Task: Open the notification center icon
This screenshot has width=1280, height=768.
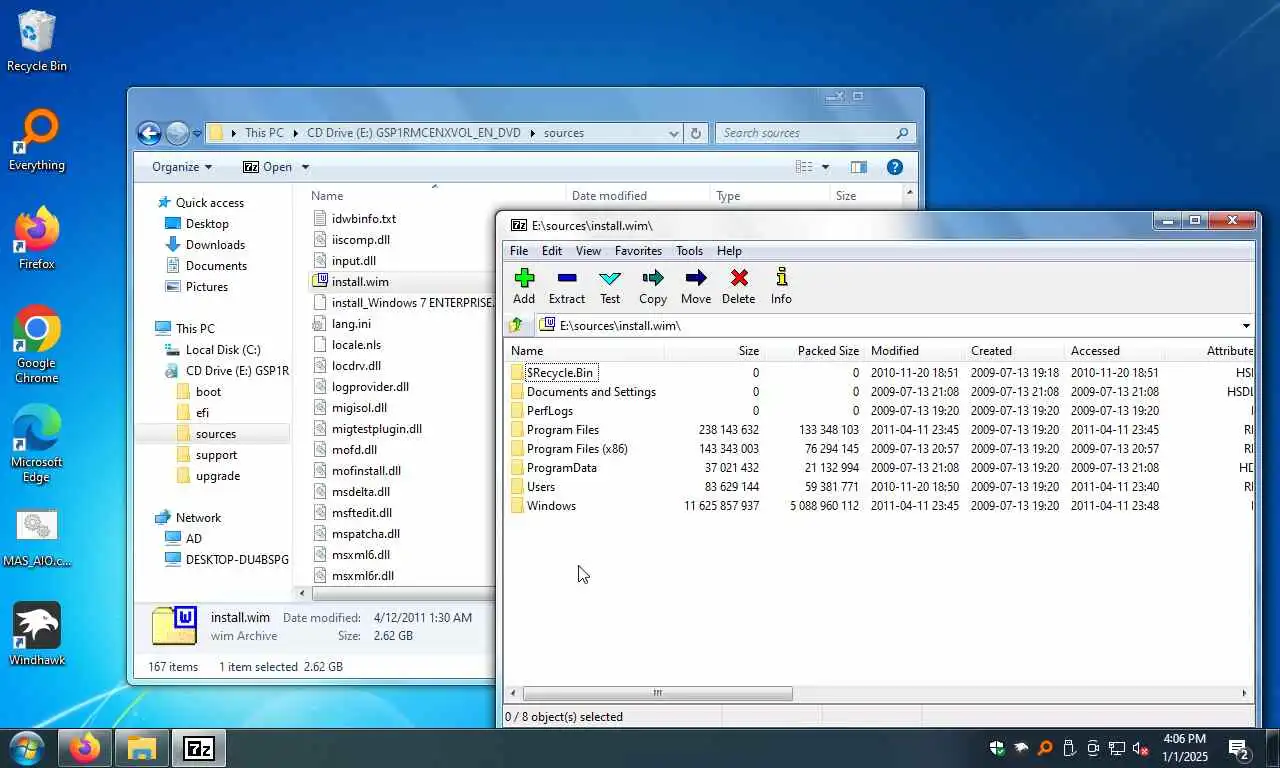Action: (x=1238, y=748)
